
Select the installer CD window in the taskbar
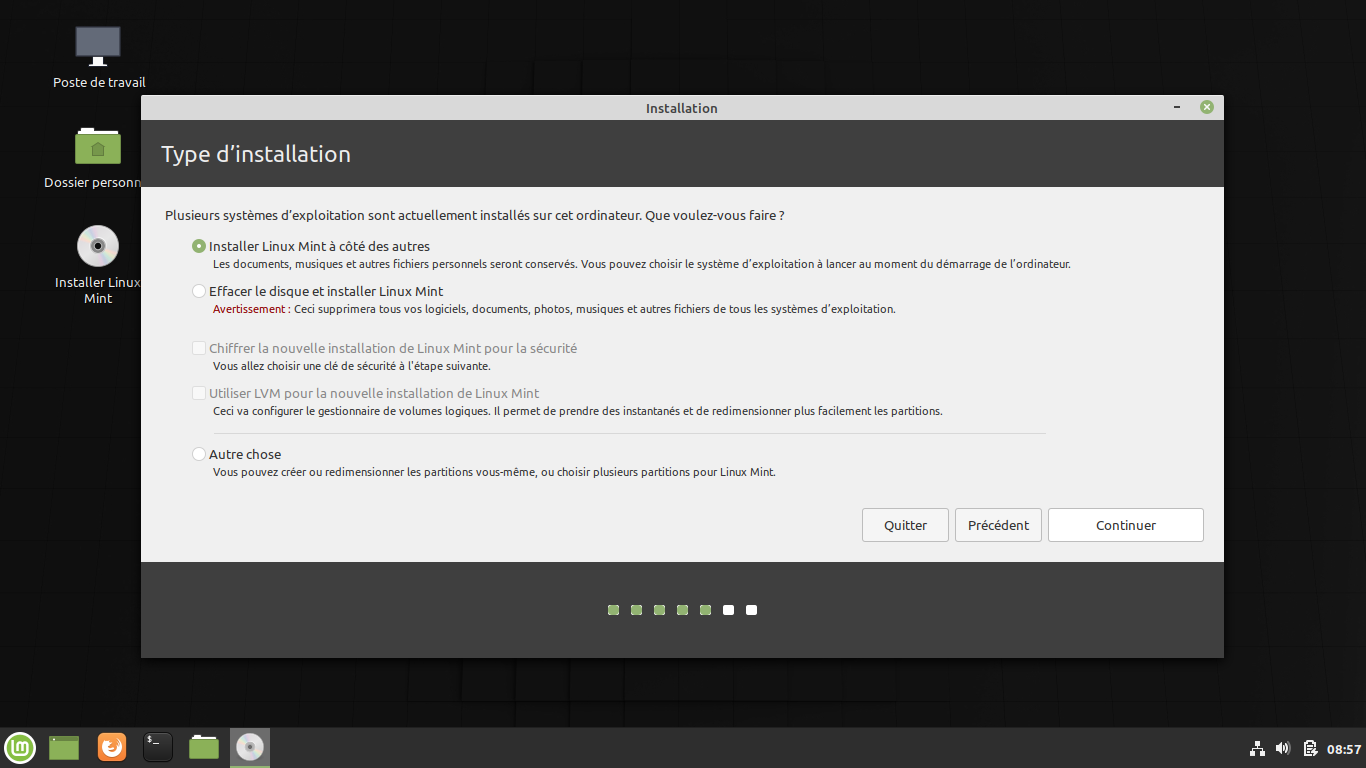point(249,747)
